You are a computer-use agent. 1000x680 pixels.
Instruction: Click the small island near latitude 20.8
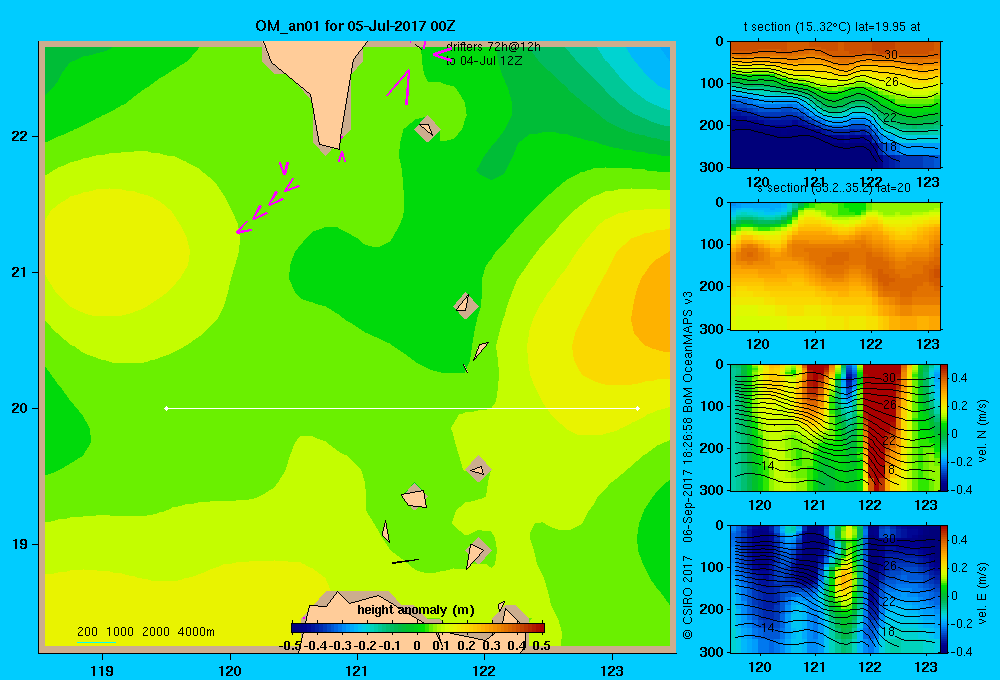click(466, 305)
